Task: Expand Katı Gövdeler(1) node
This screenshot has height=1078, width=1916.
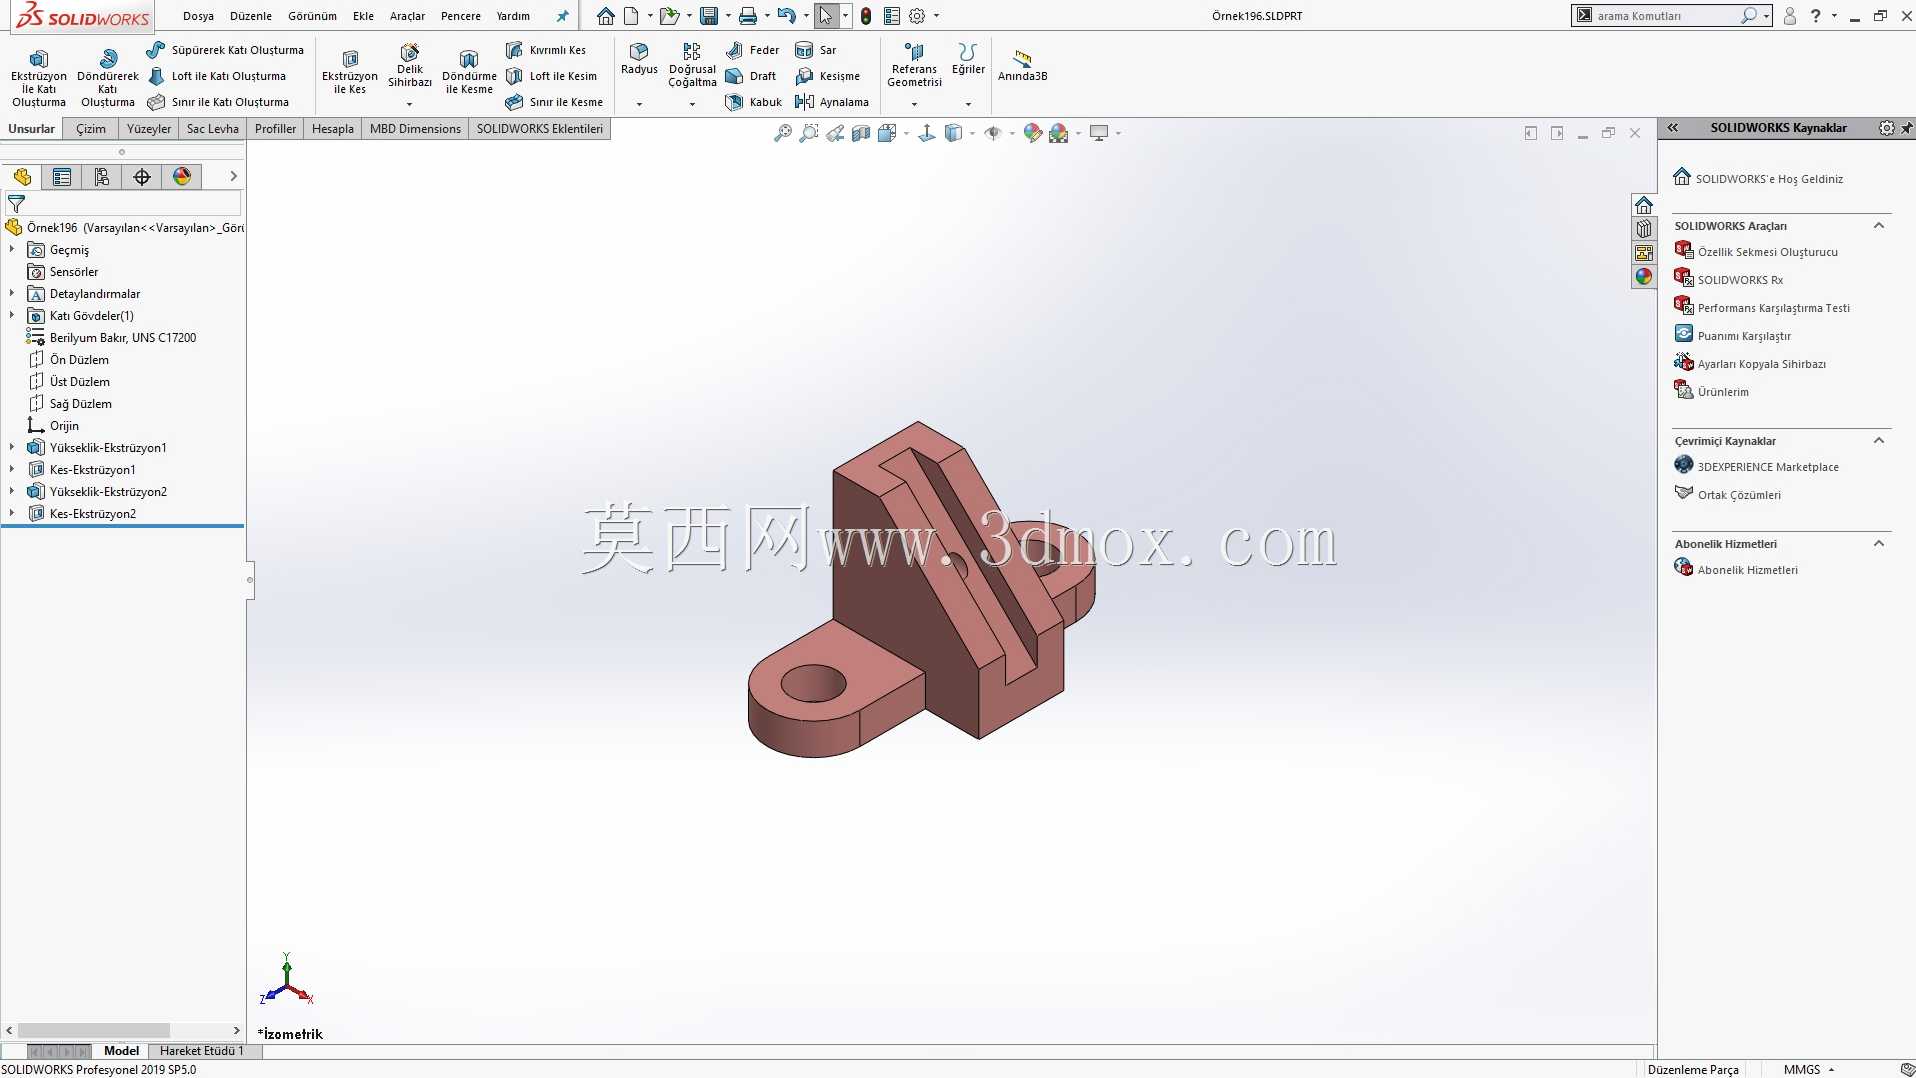Action: pos(12,316)
